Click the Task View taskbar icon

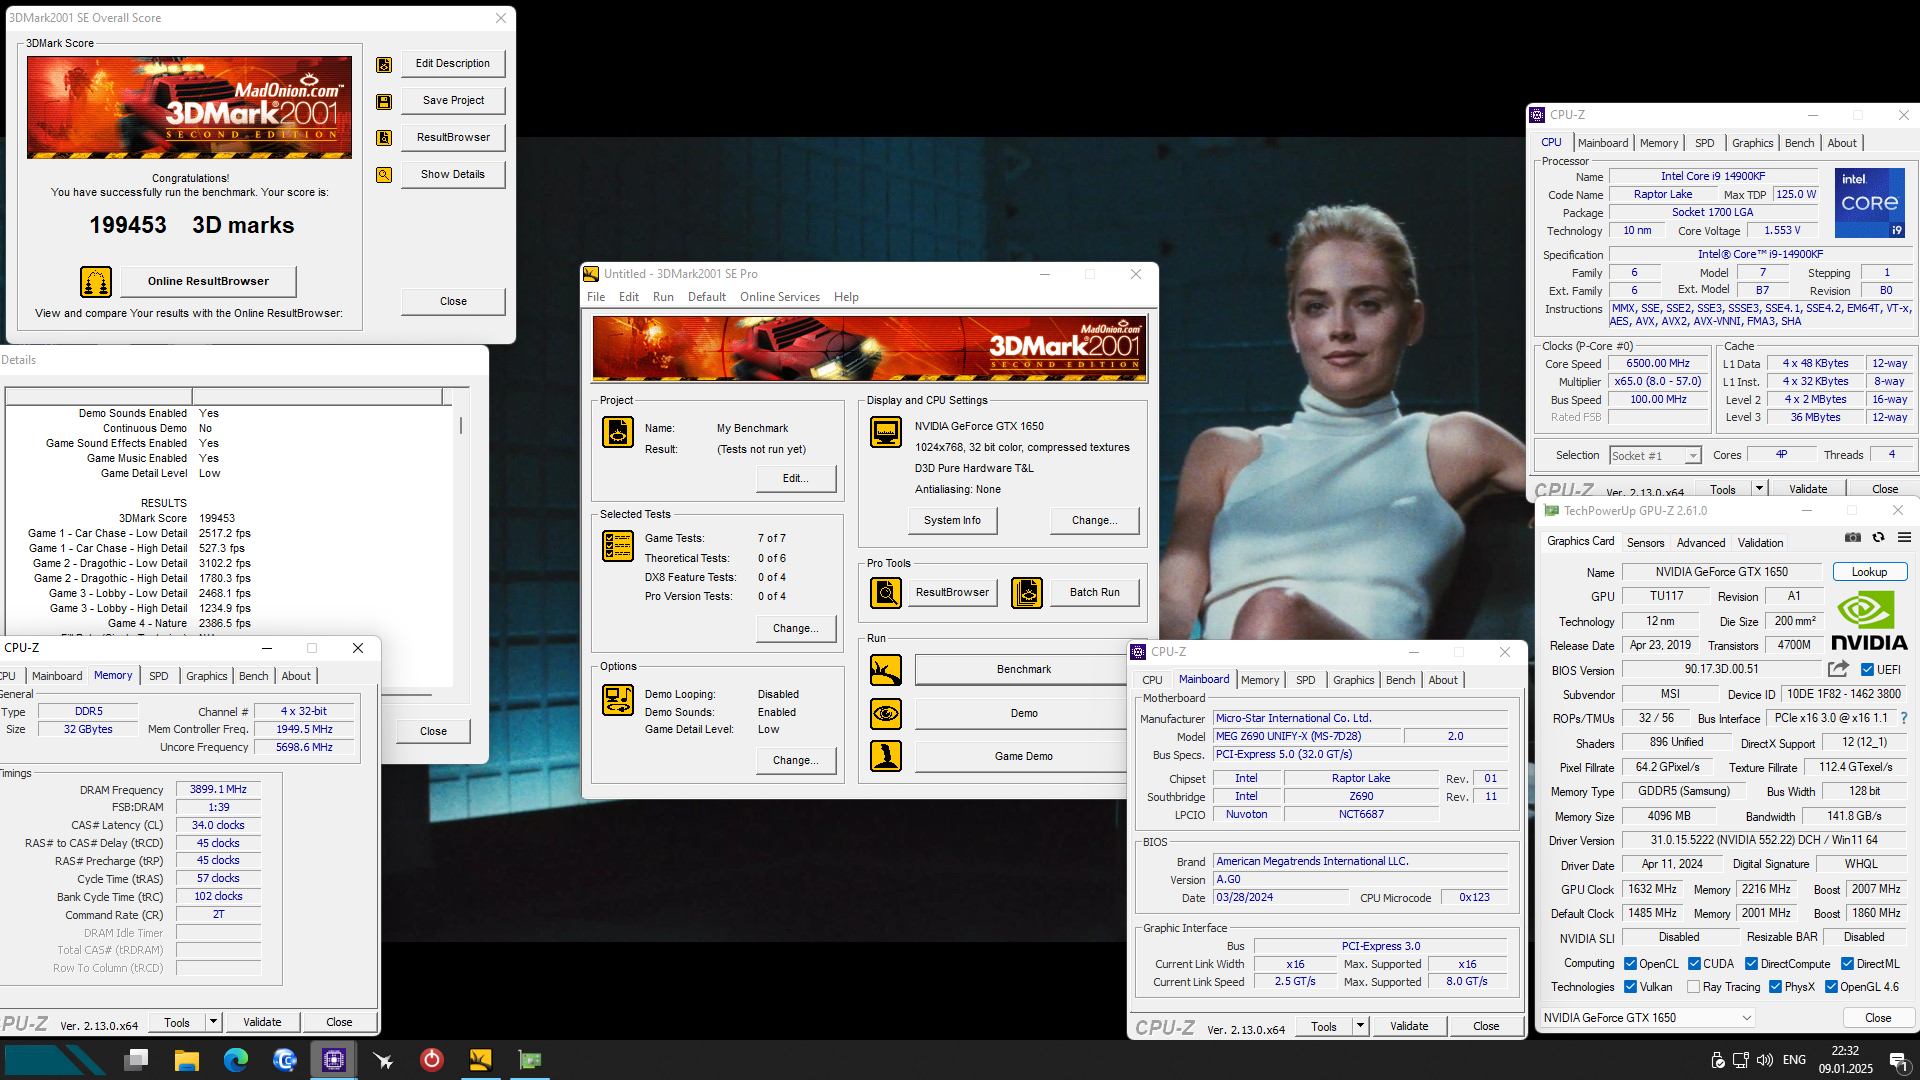[x=138, y=1060]
